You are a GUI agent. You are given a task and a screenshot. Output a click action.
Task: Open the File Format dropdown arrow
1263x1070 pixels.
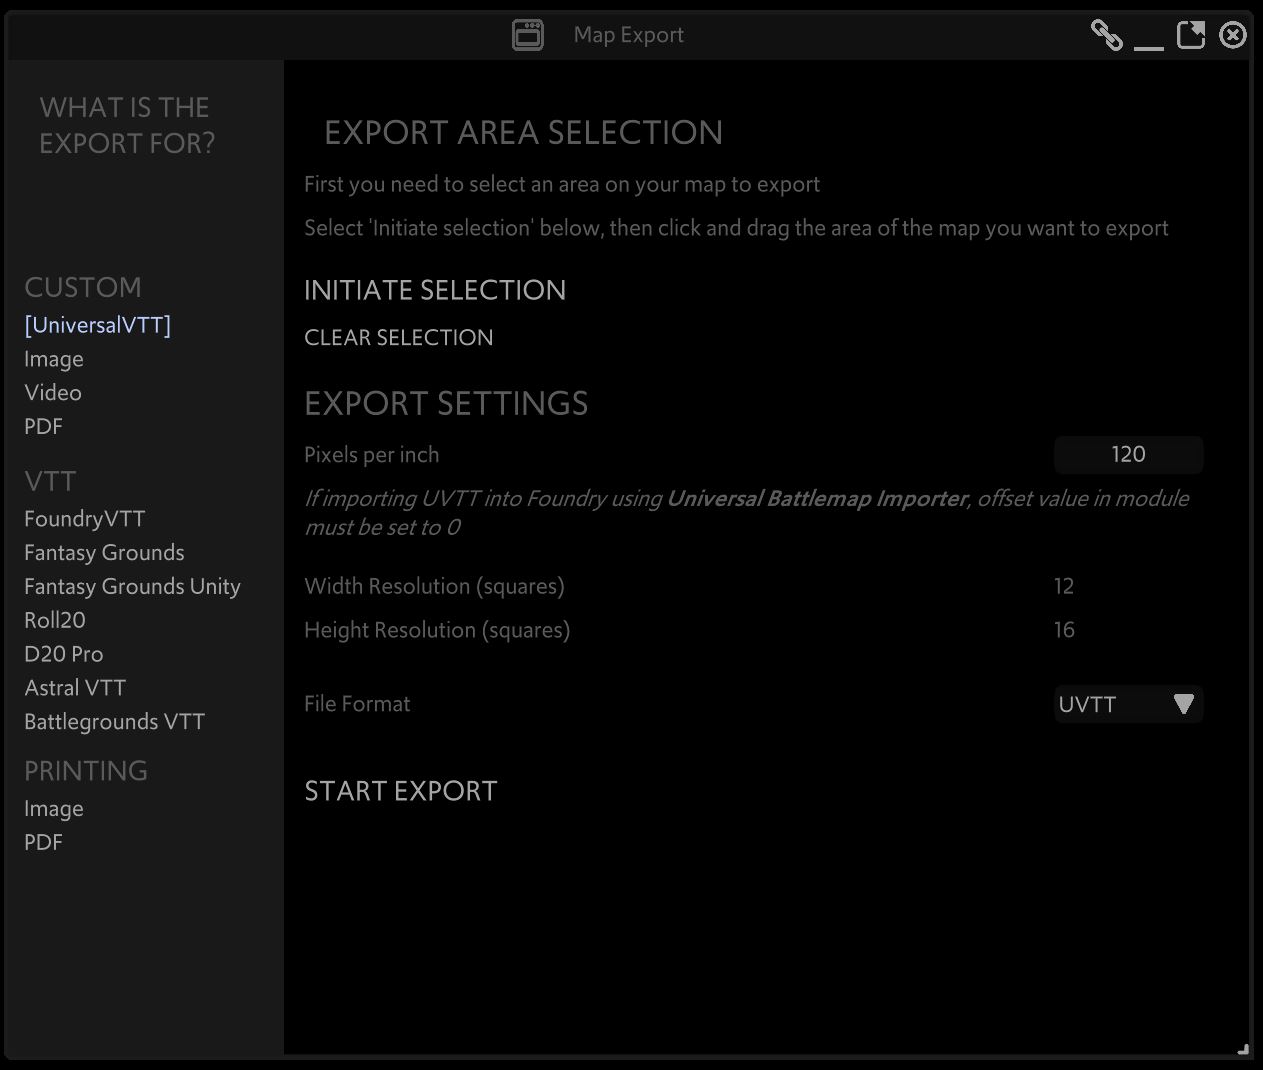click(x=1183, y=704)
